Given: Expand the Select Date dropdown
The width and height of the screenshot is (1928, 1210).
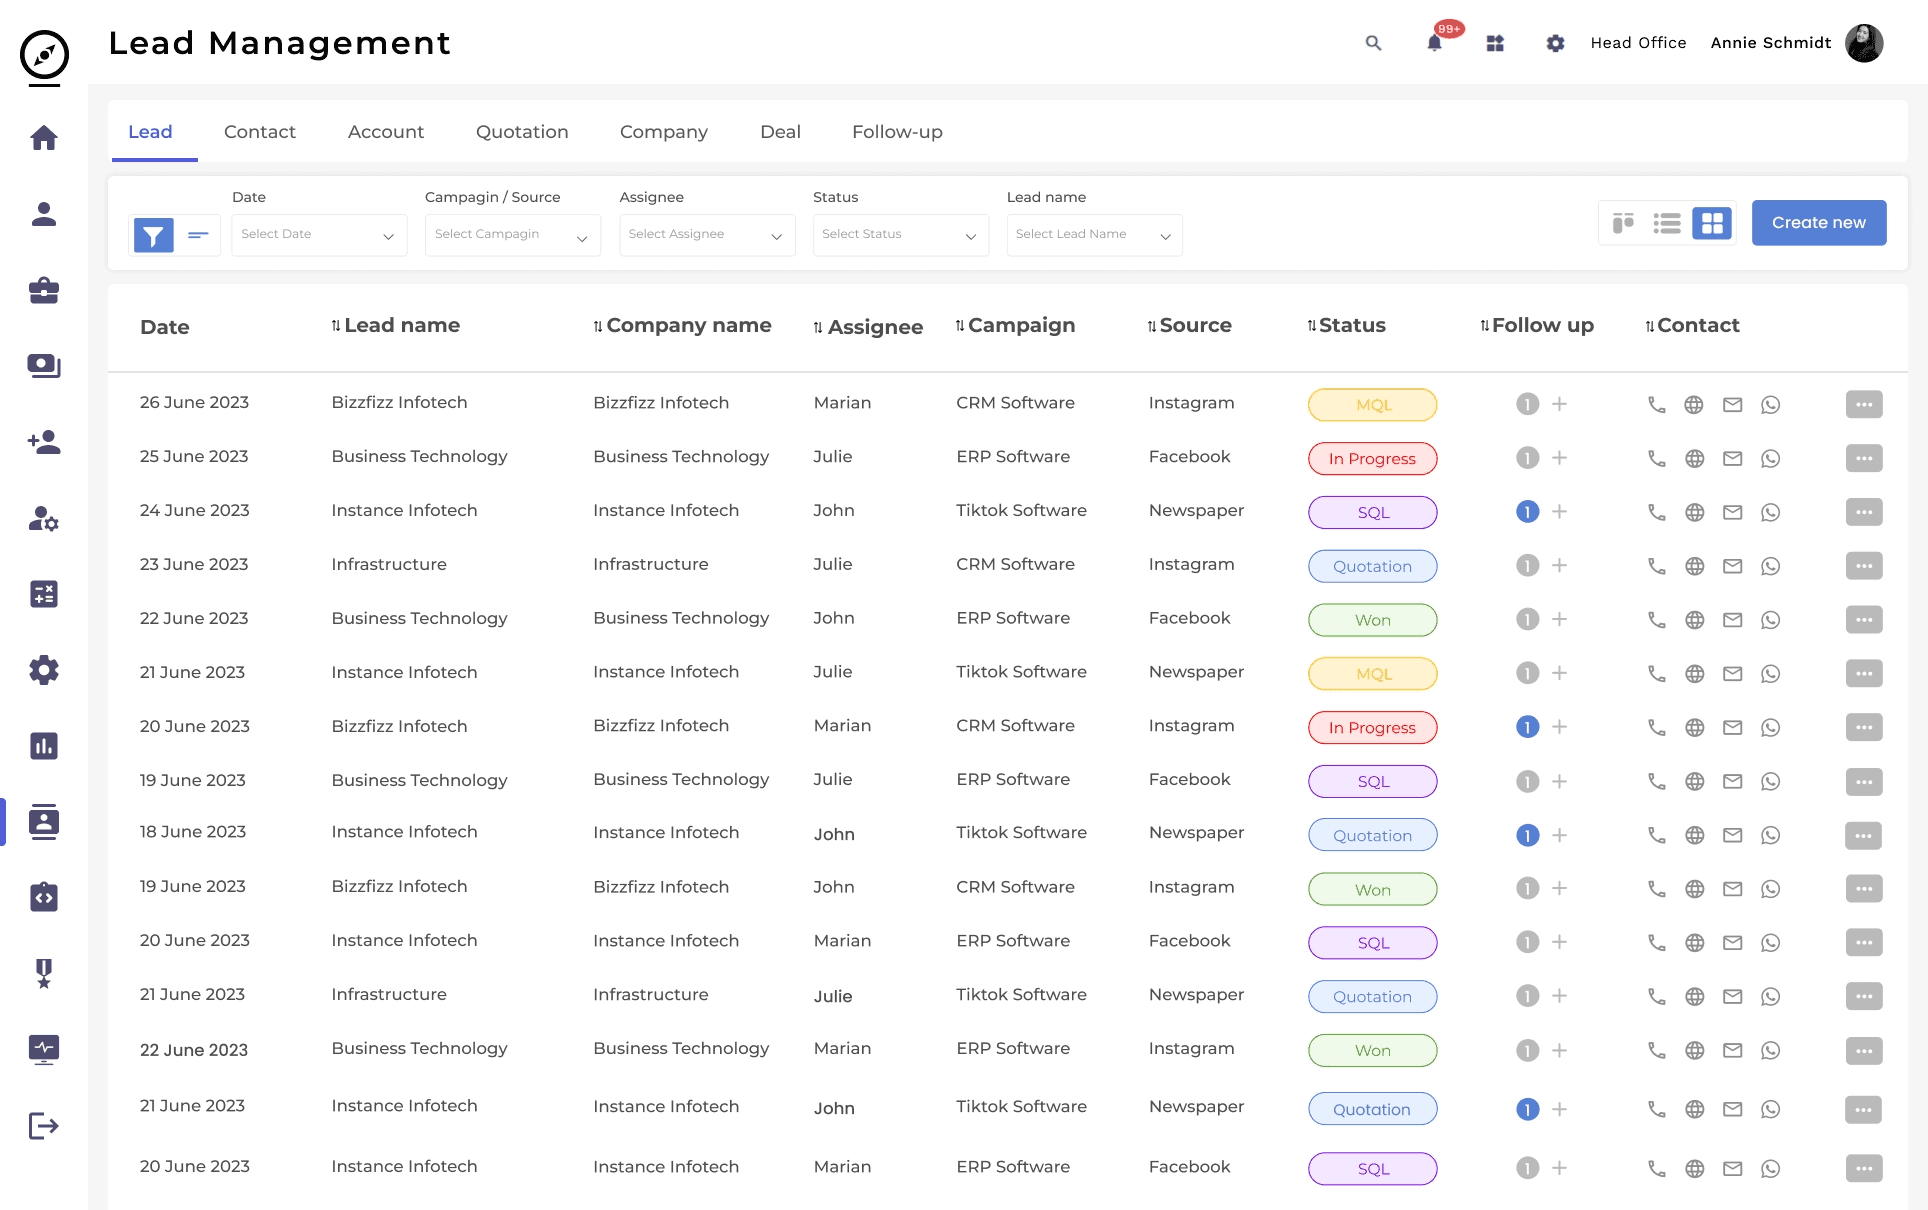Looking at the screenshot, I should pos(318,235).
